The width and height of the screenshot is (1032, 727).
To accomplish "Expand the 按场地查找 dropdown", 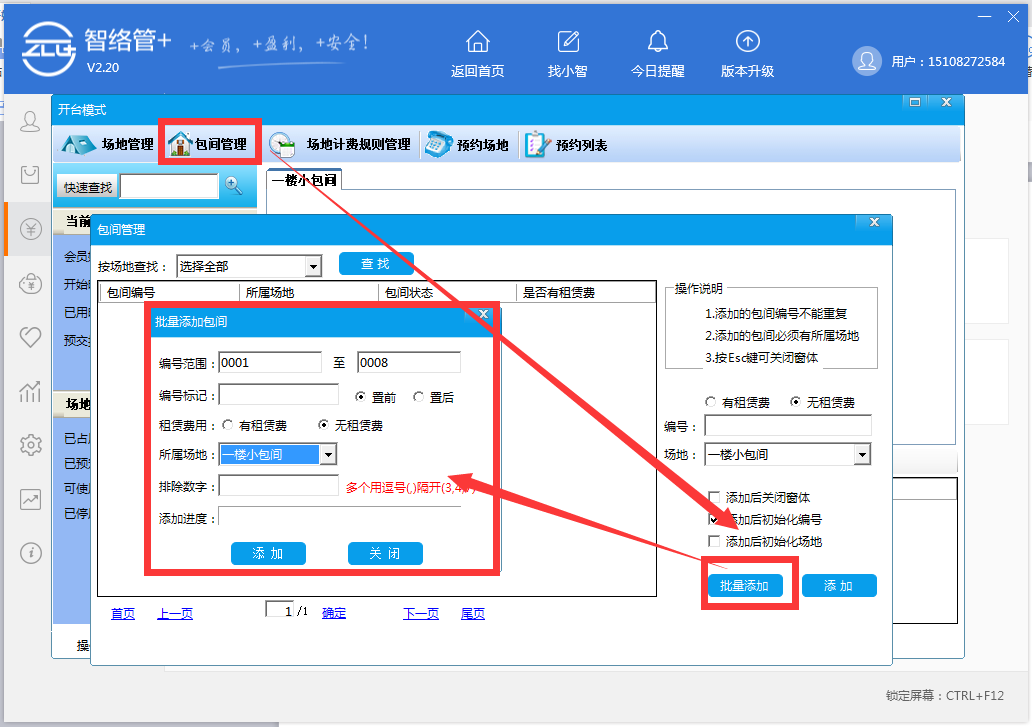I will 313,266.
